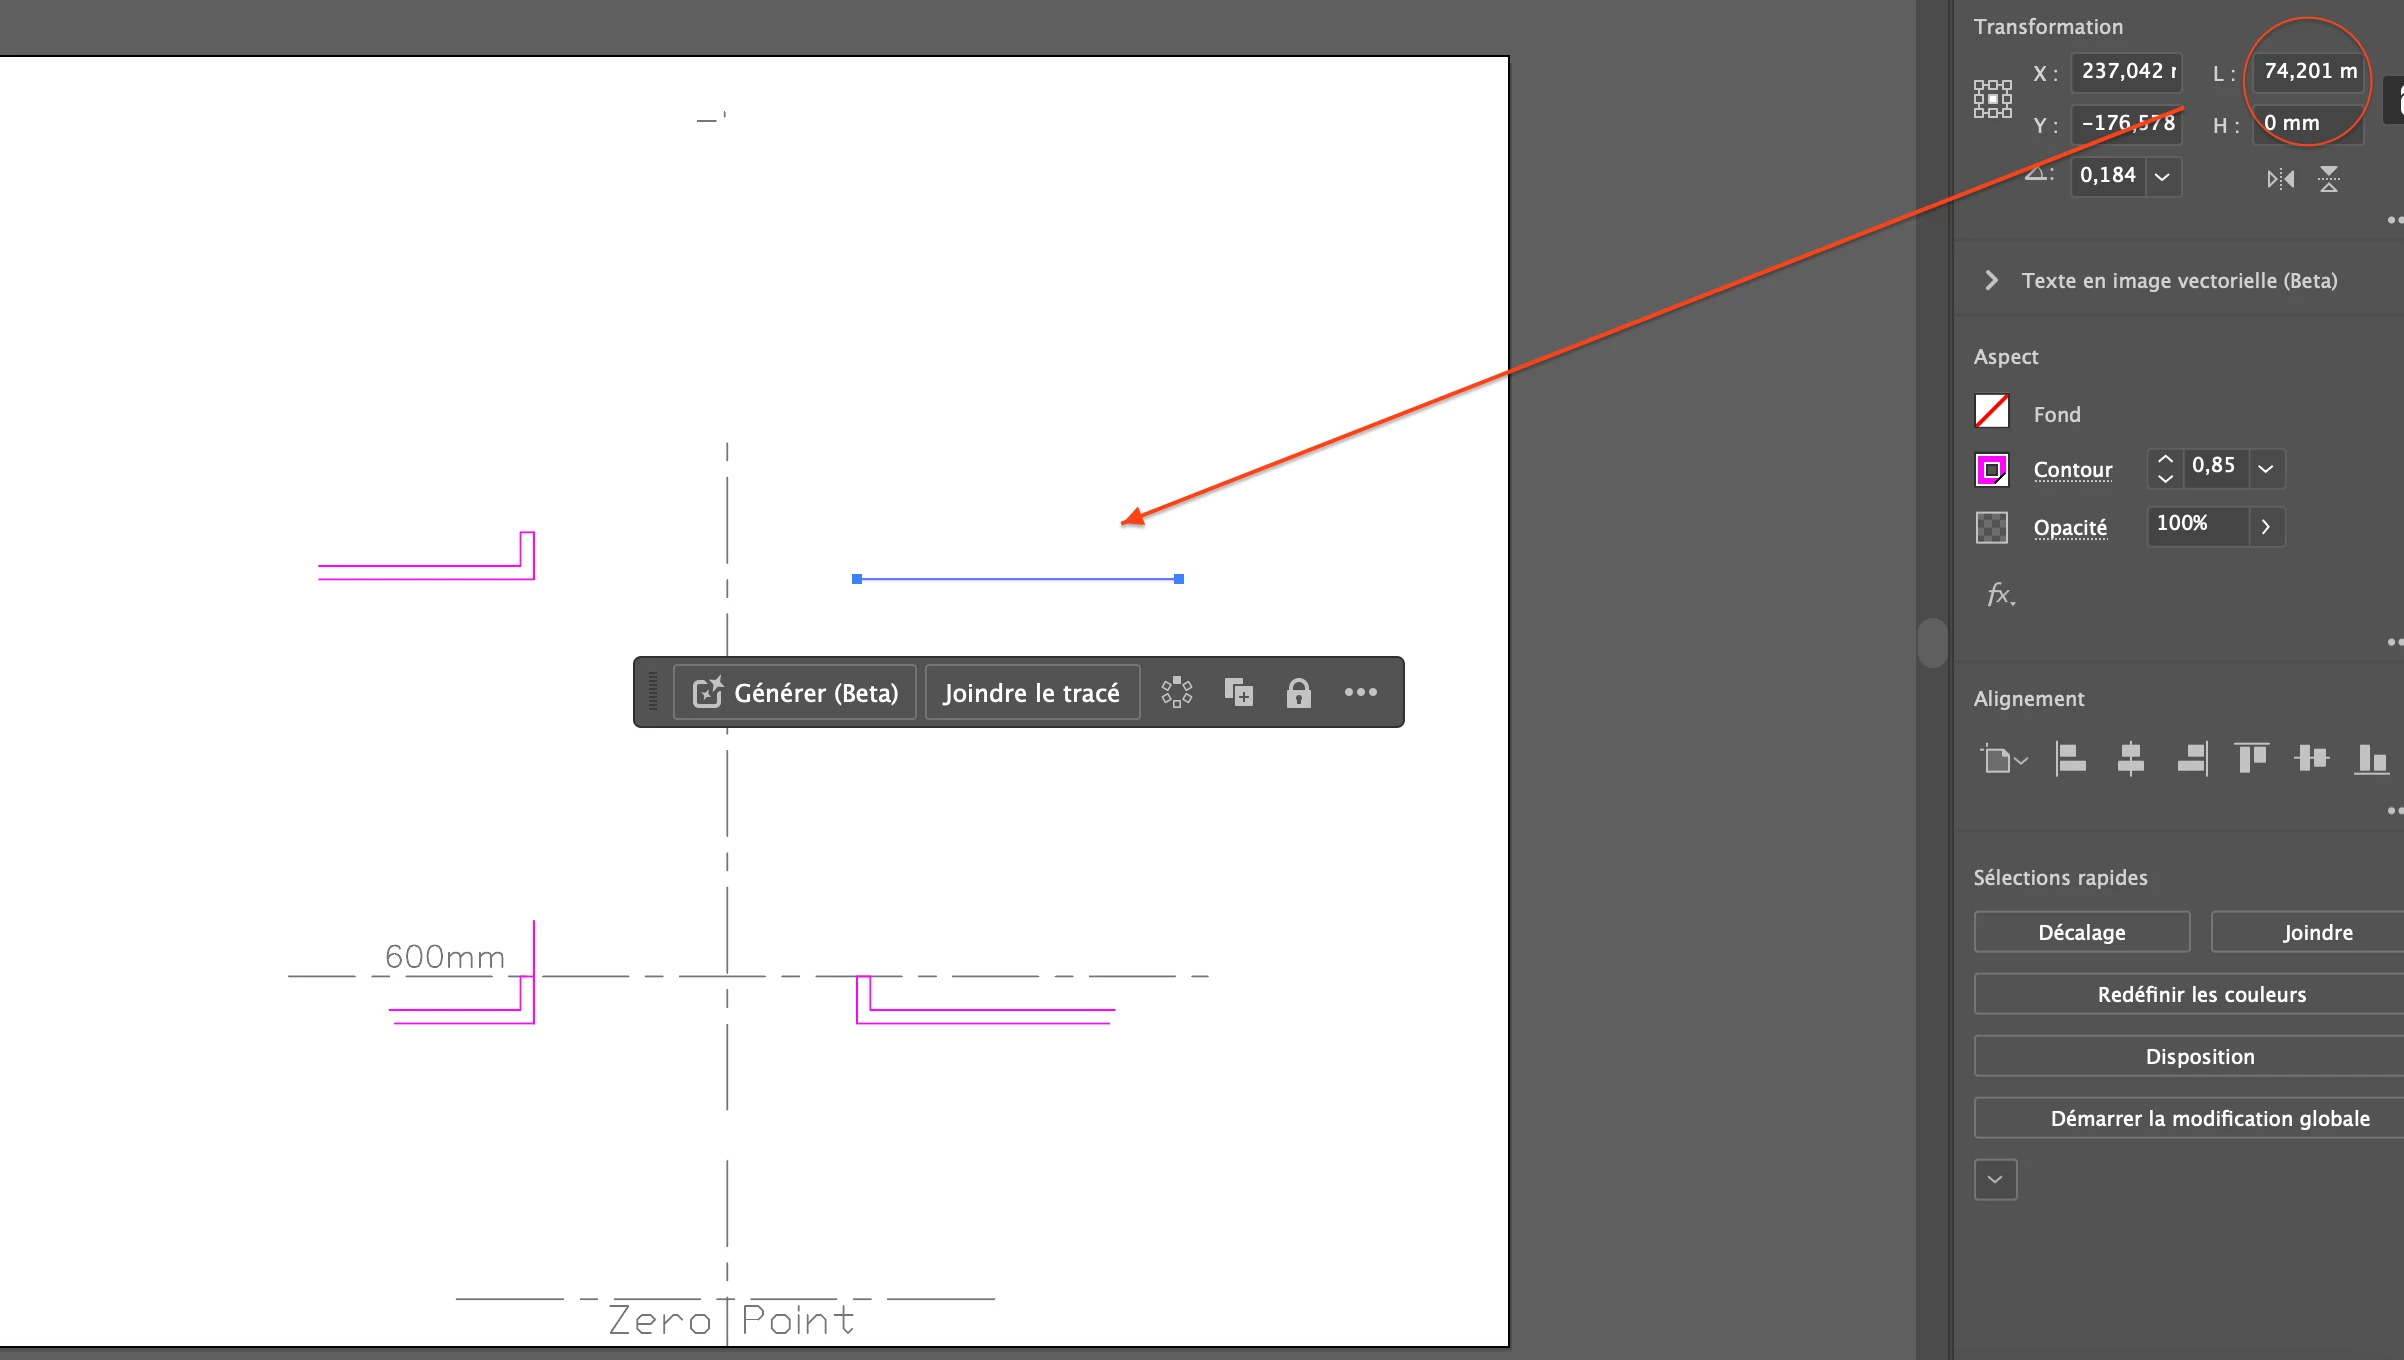Open the Contour stroke color swatch
The width and height of the screenshot is (2404, 1360).
pyautogui.click(x=1992, y=469)
